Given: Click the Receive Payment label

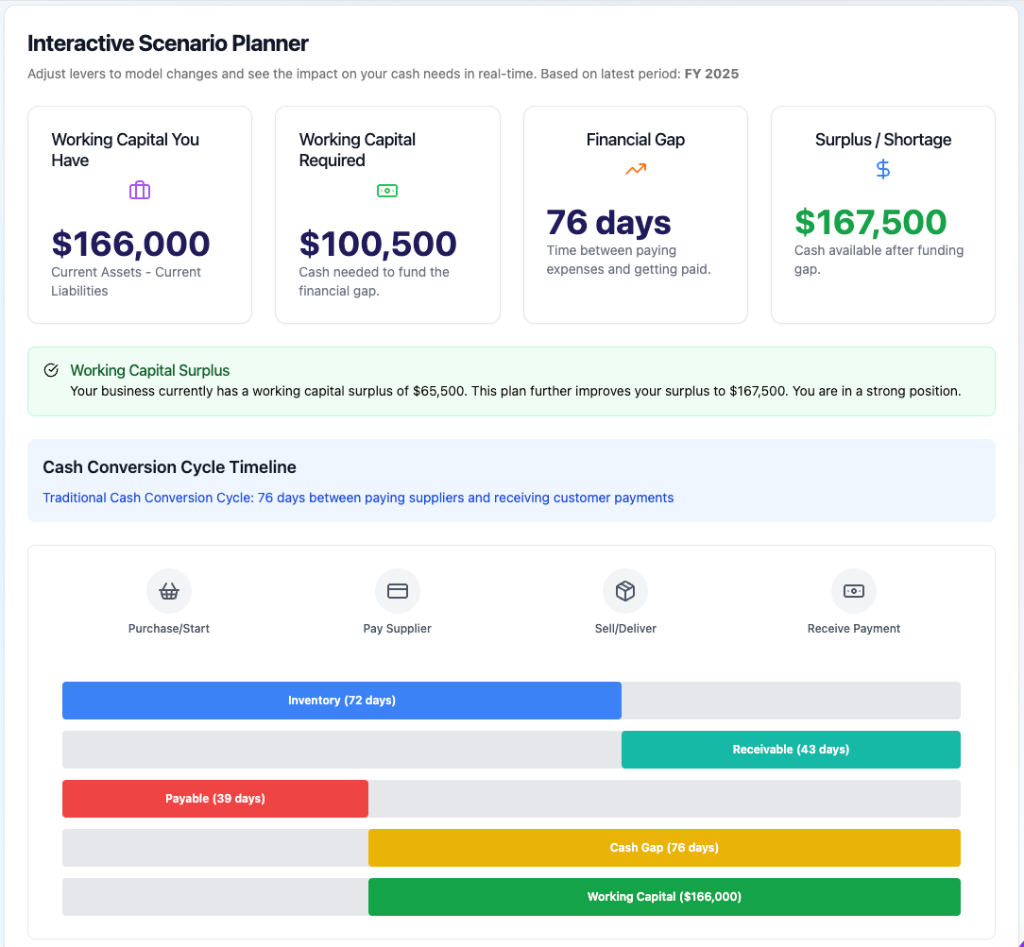Looking at the screenshot, I should 854,628.
